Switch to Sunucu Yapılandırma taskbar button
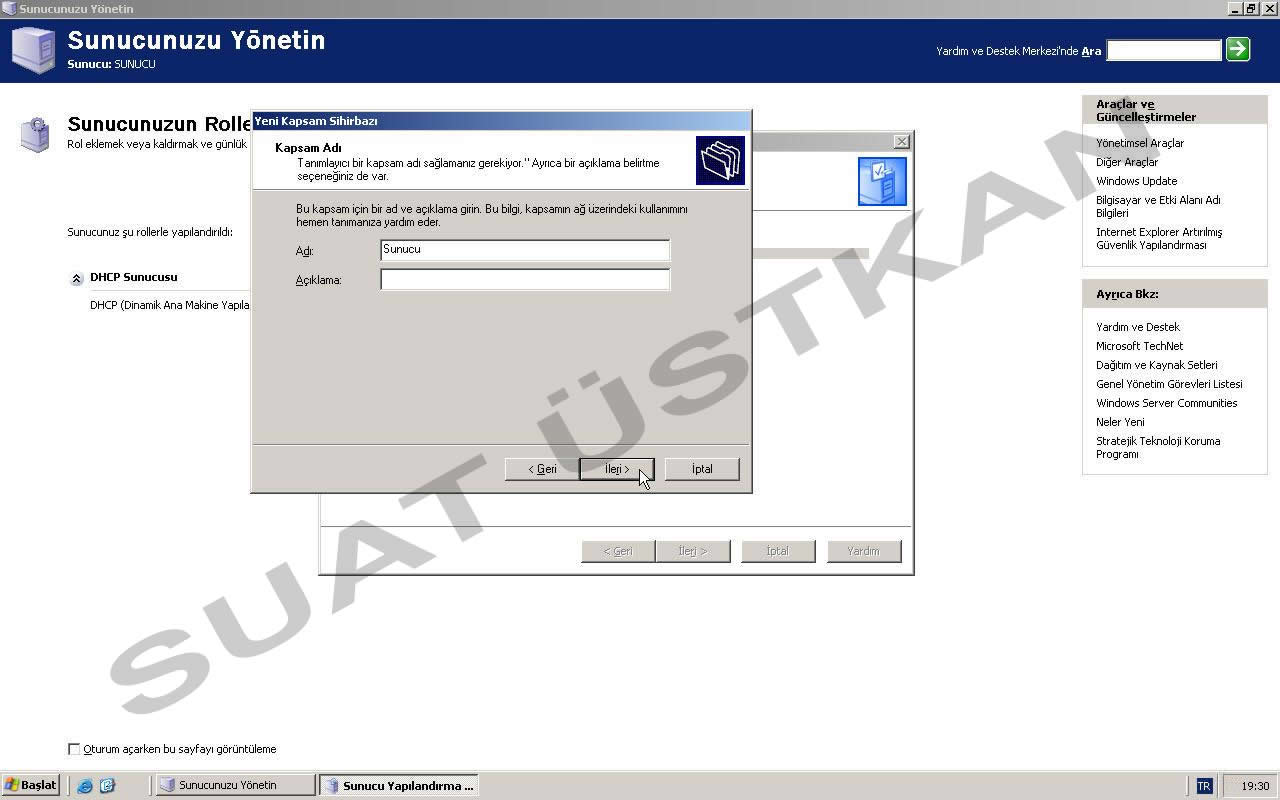1280x800 pixels. coord(398,785)
